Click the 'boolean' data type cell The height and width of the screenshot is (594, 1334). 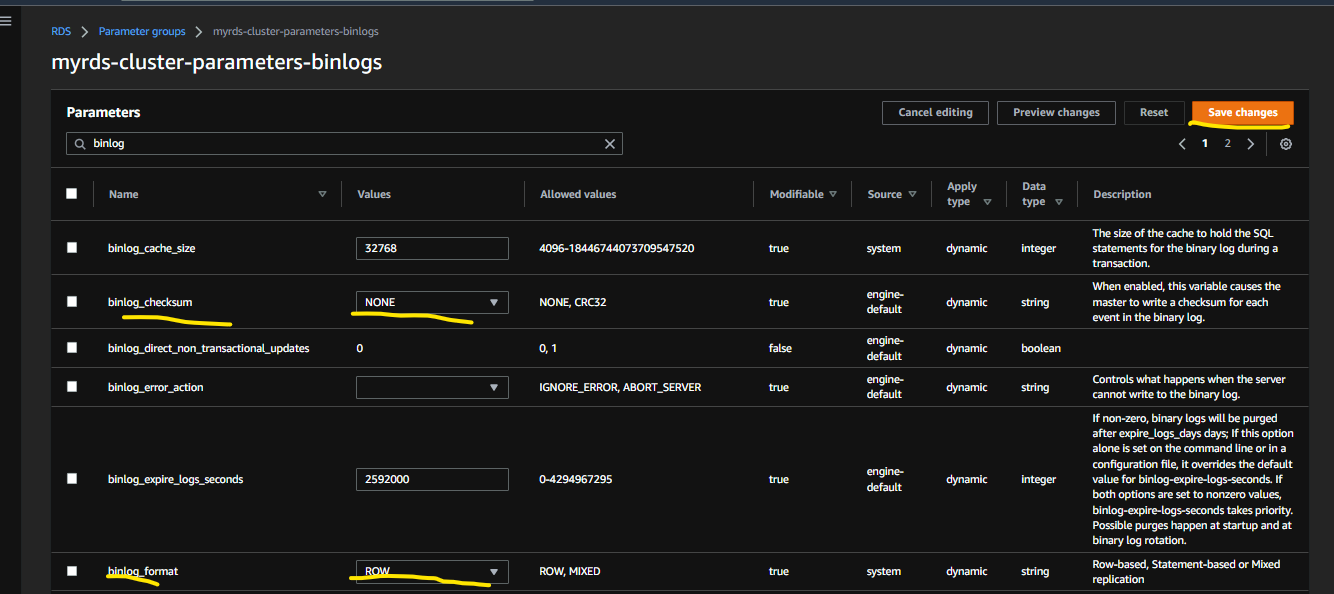[1041, 348]
